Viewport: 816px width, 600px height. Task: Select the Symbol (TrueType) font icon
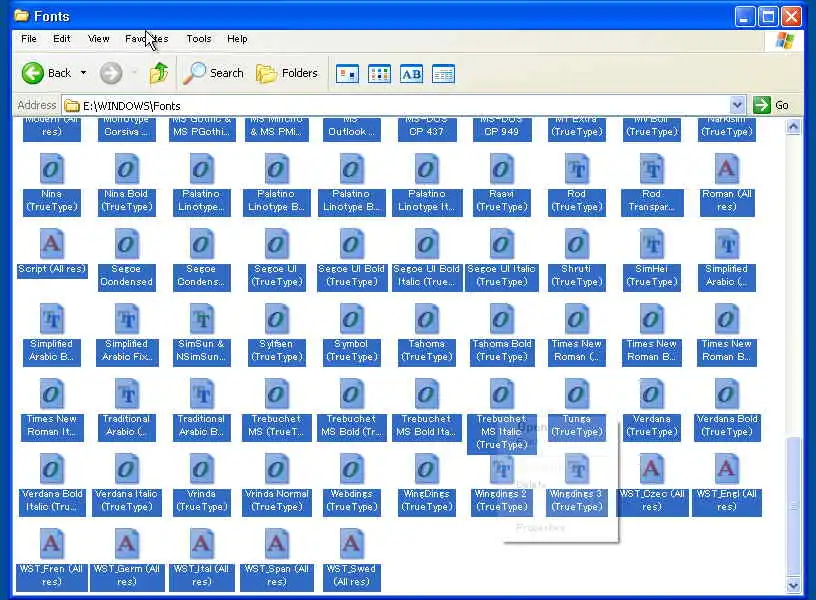click(x=351, y=320)
